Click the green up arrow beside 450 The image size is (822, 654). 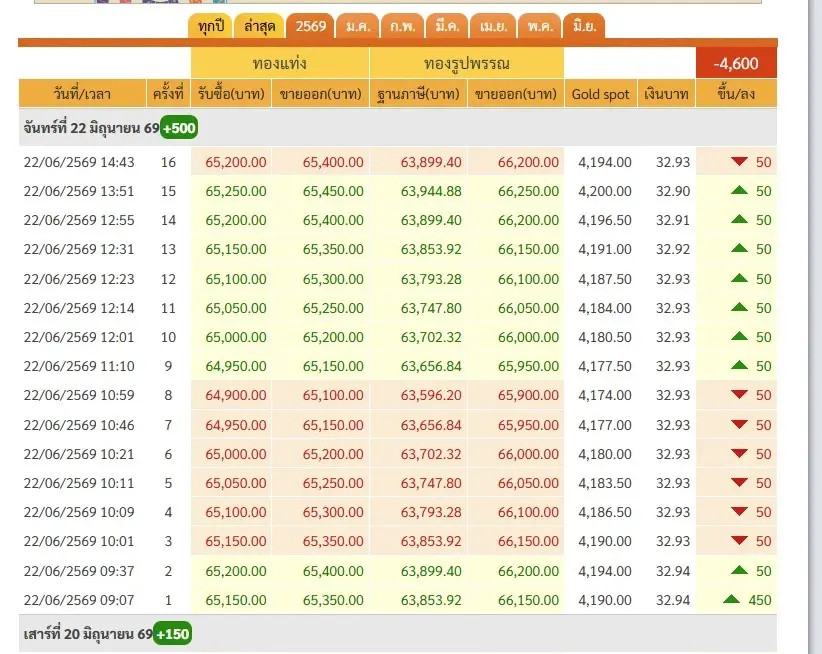click(731, 599)
